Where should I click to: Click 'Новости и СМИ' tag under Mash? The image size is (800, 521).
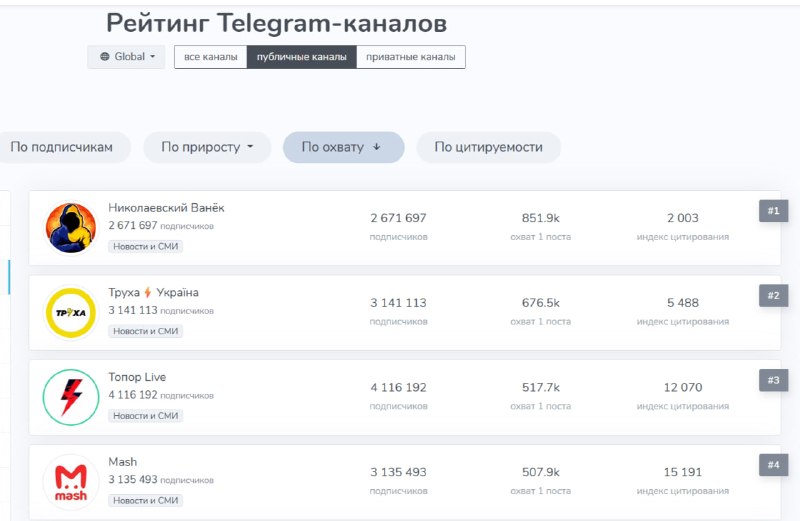[x=145, y=501]
